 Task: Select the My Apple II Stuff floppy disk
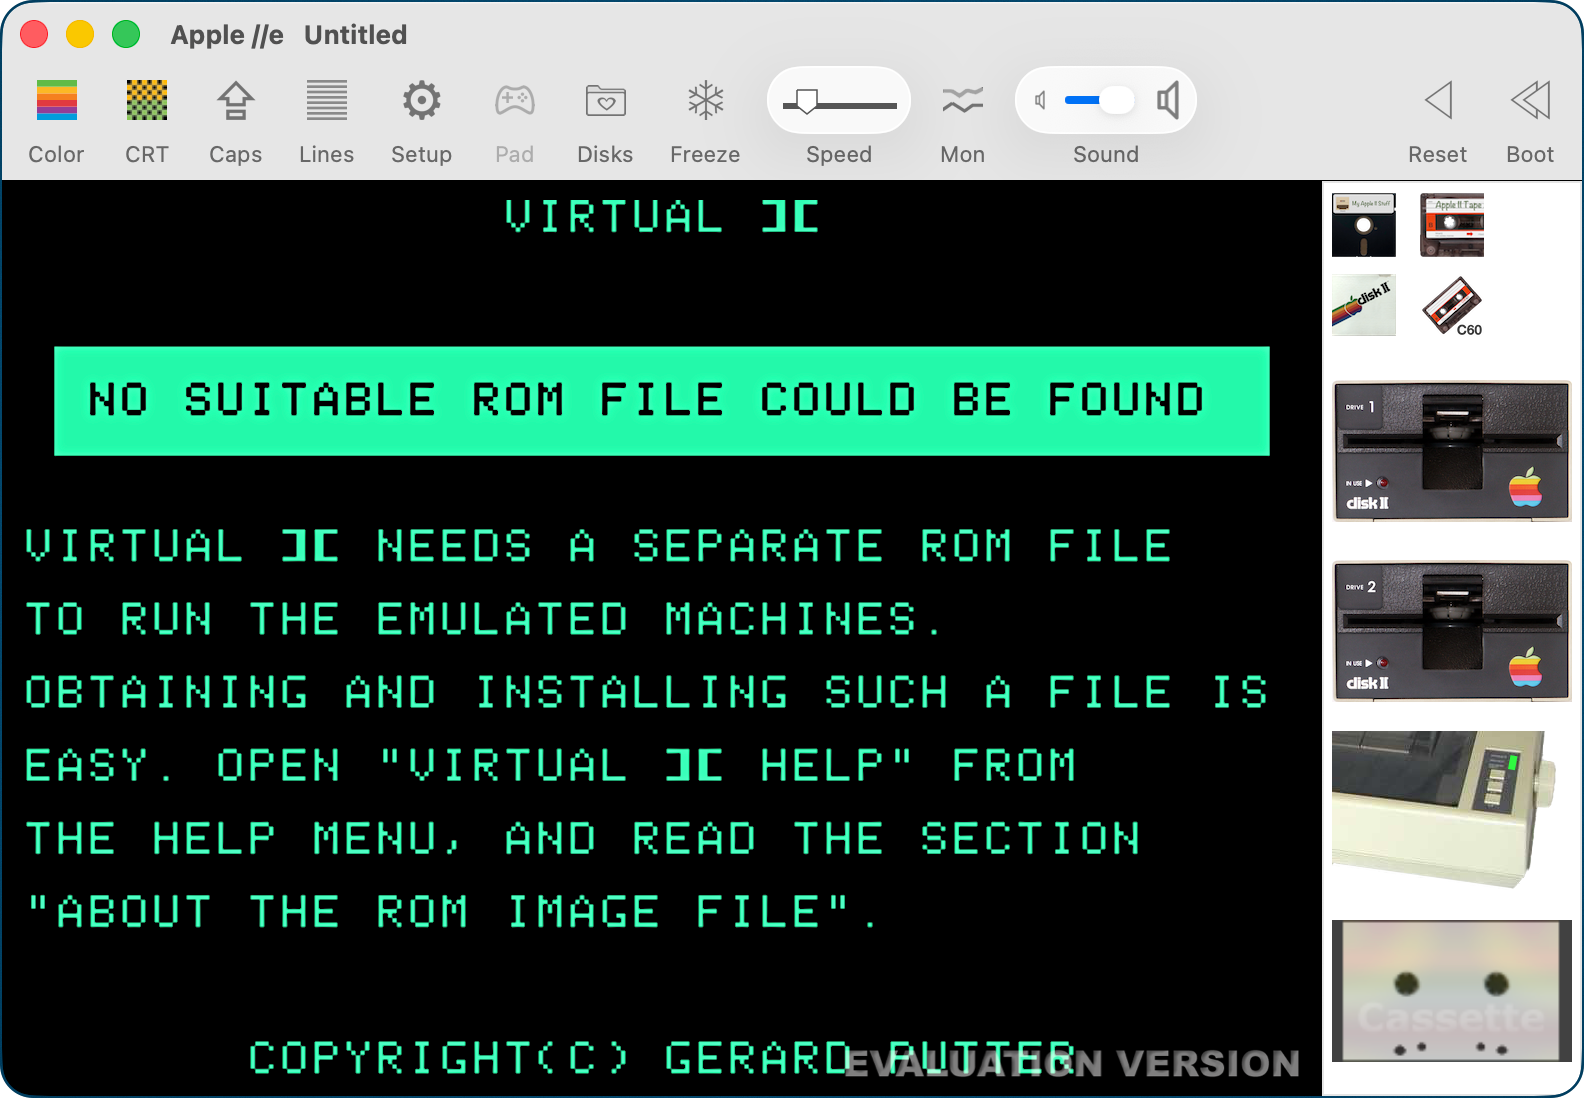tap(1364, 225)
